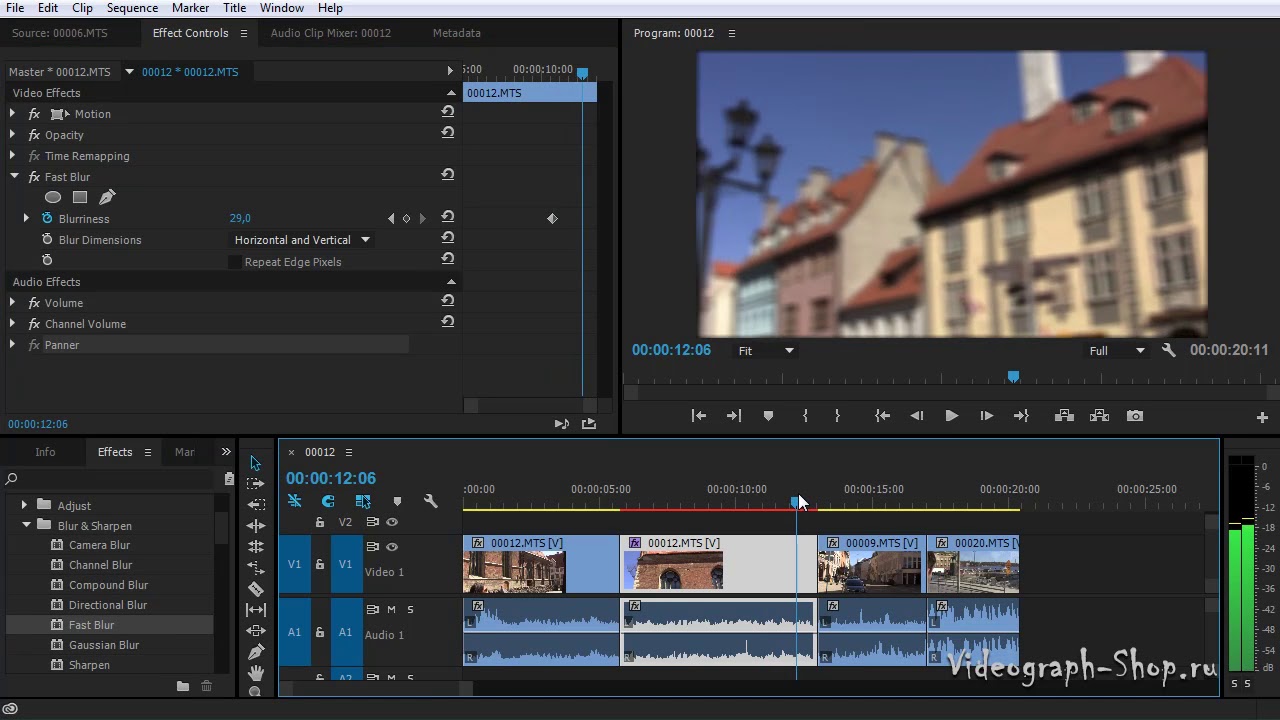This screenshot has width=1280, height=720.
Task: Select Gaussian Blur effect
Action: coord(104,645)
